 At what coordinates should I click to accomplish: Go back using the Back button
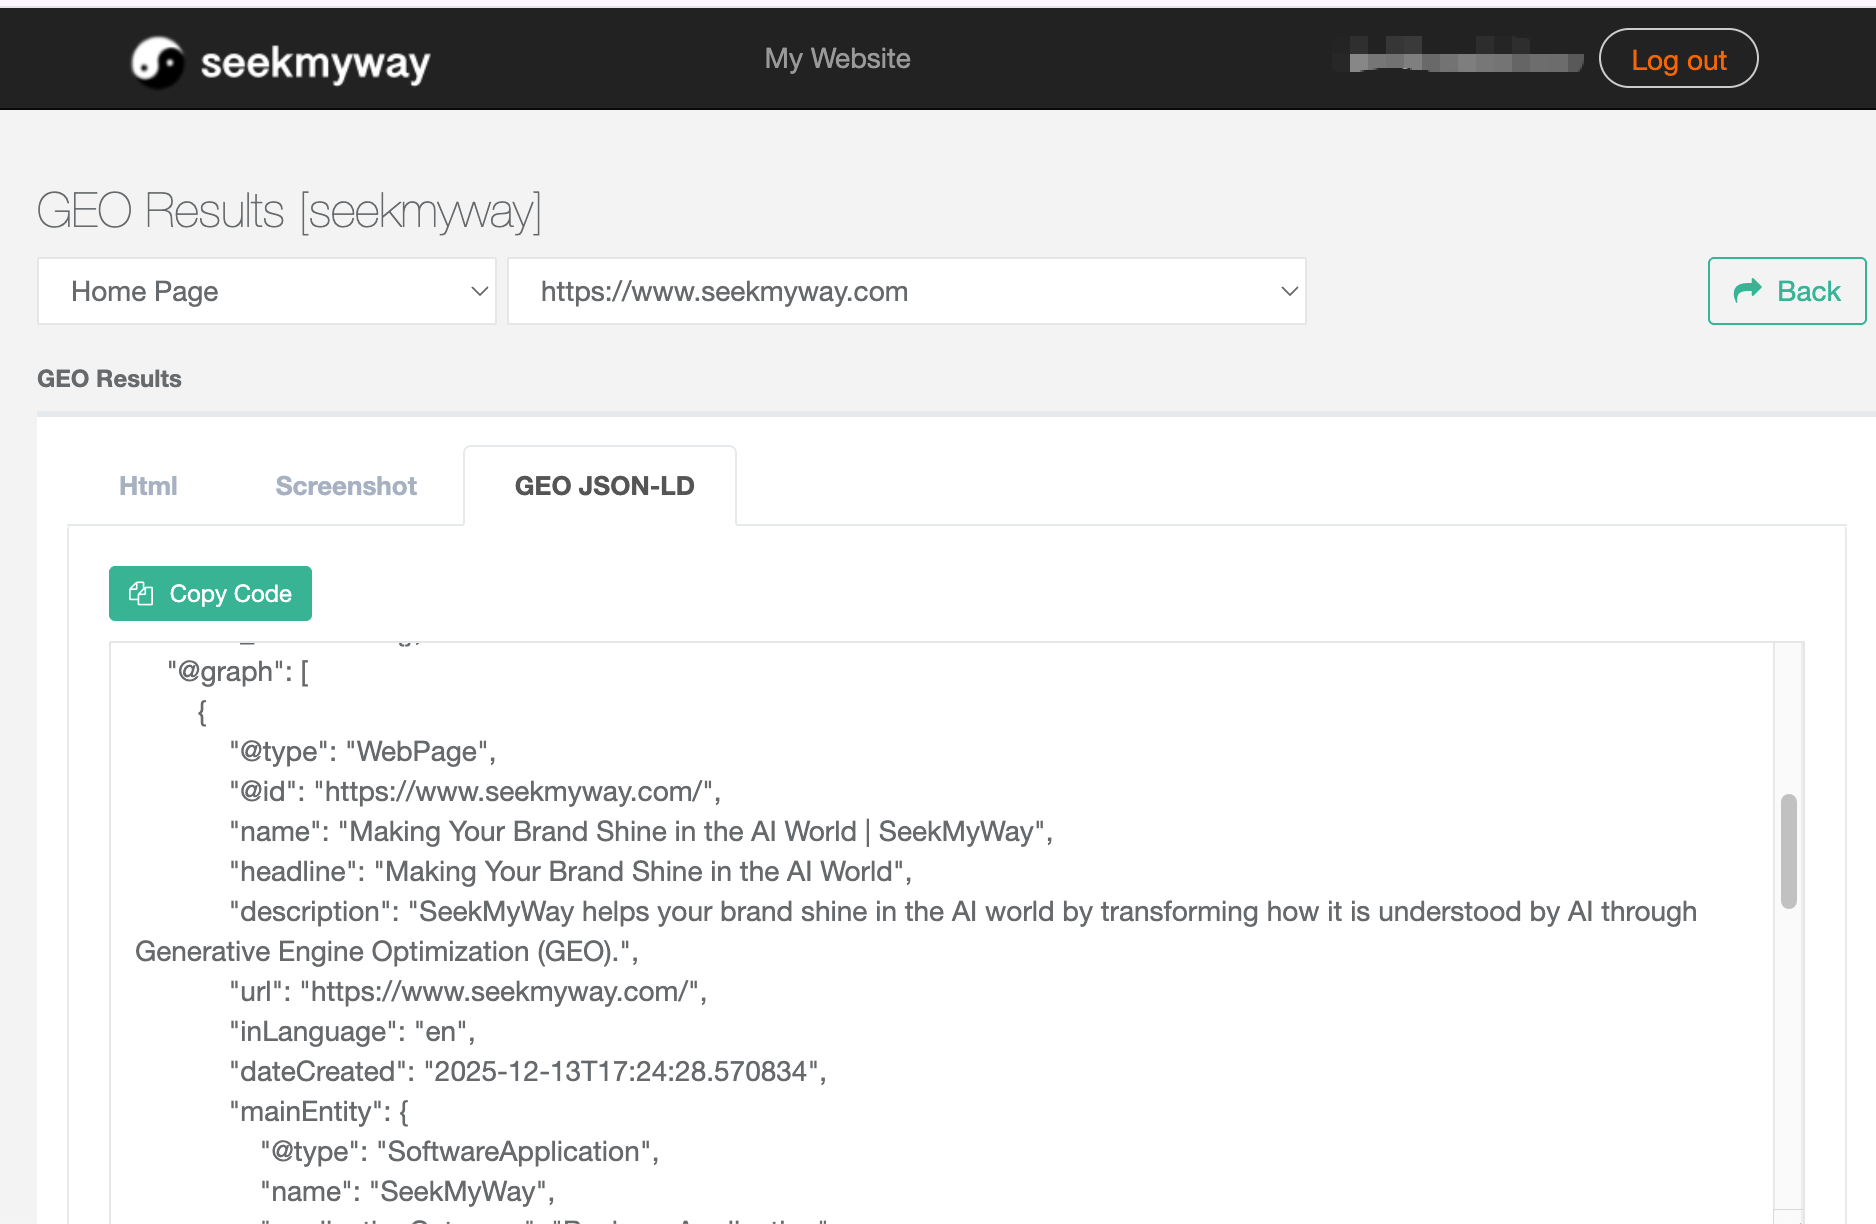coord(1786,291)
